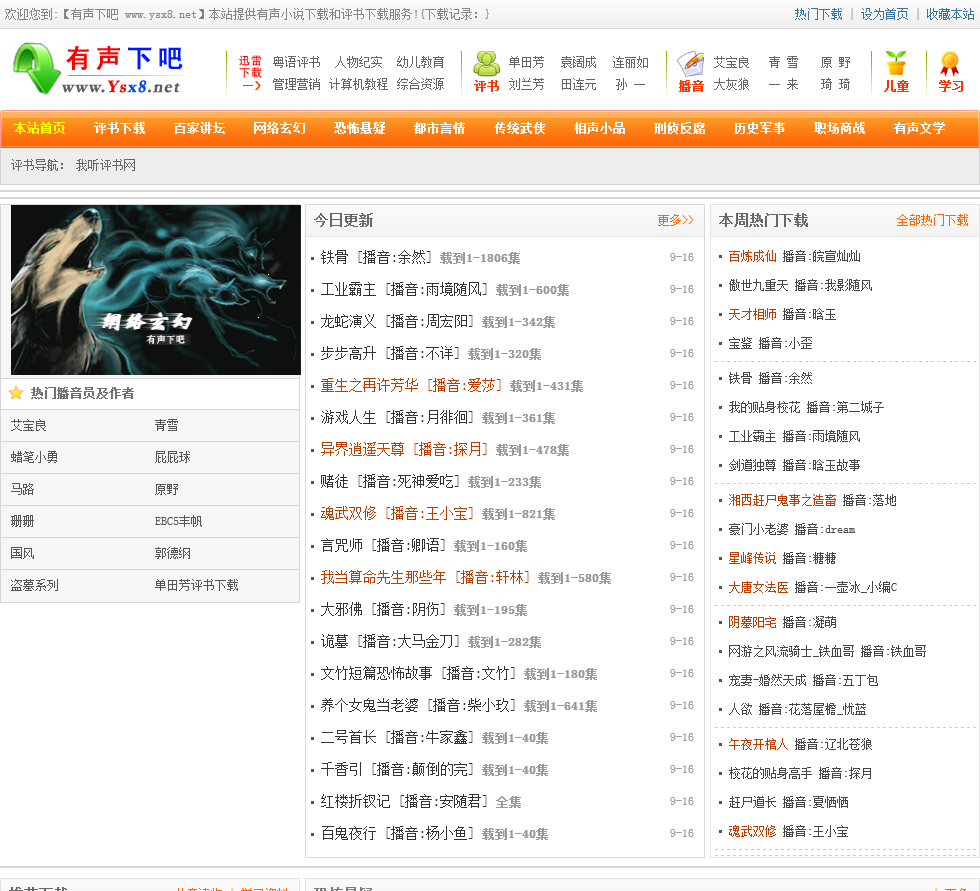Open 历史军事 tab

pos(759,128)
